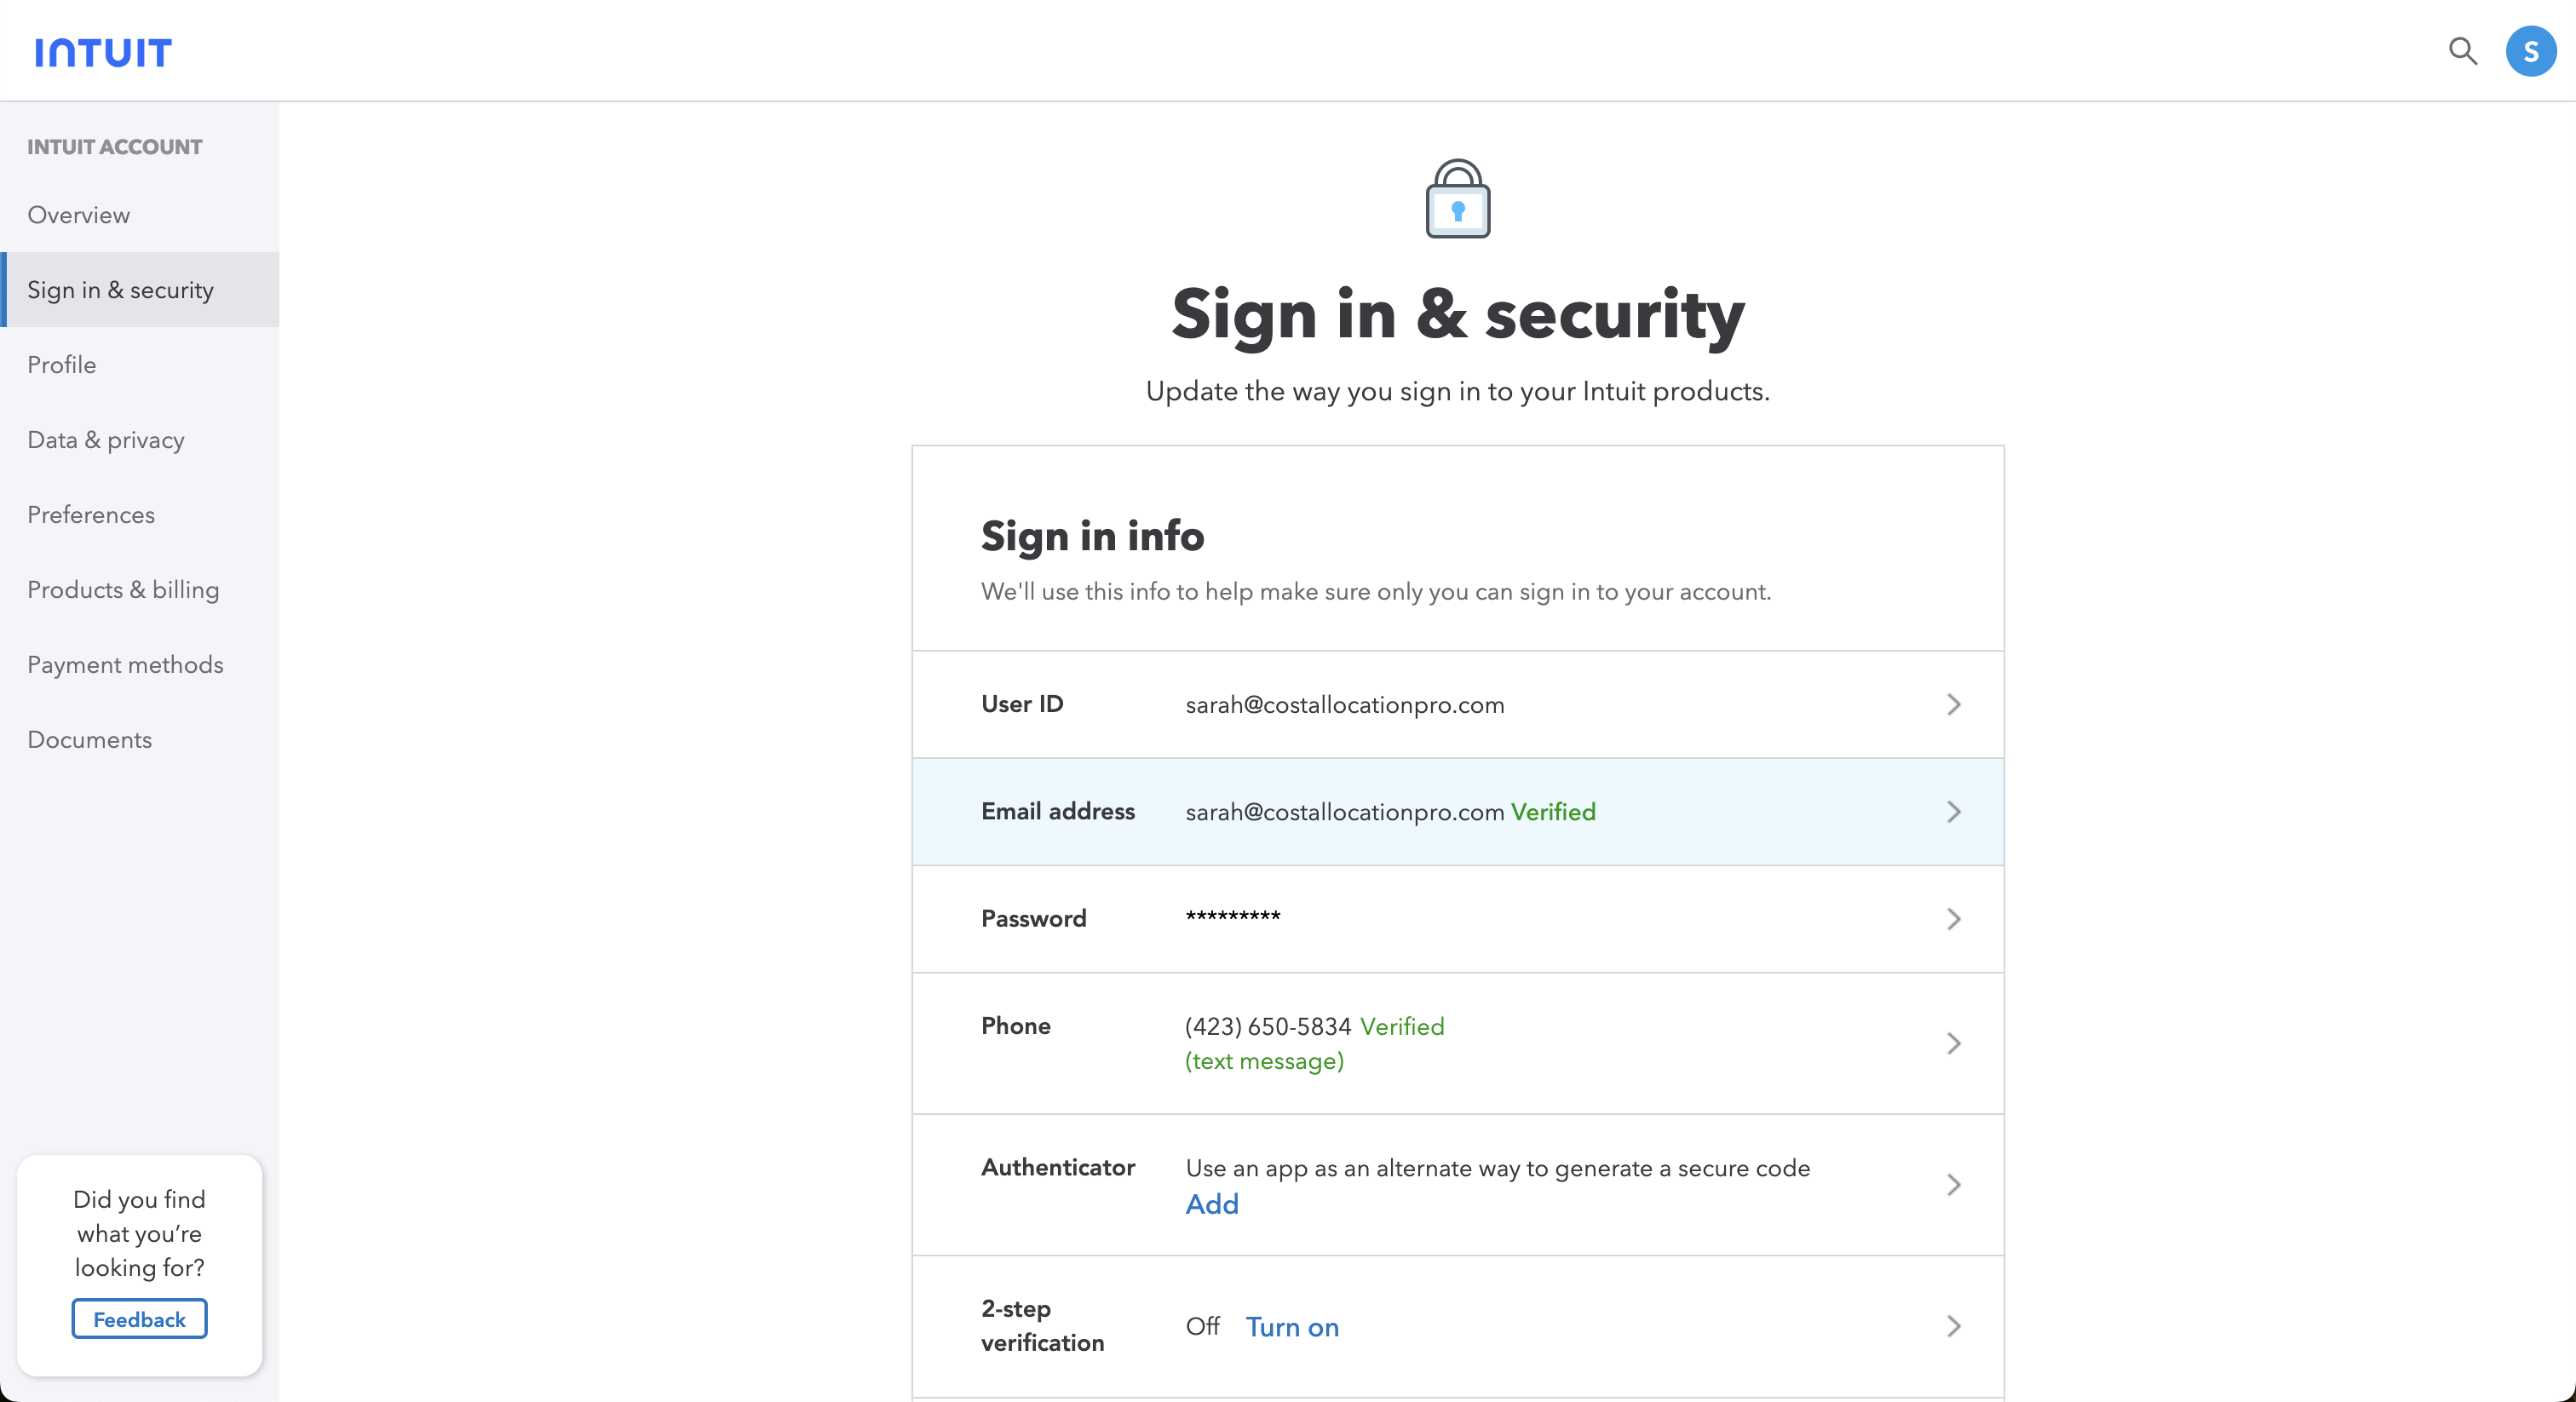Screen dimensions: 2576x1402
Task: Open the search icon in the top bar
Action: tap(2462, 51)
